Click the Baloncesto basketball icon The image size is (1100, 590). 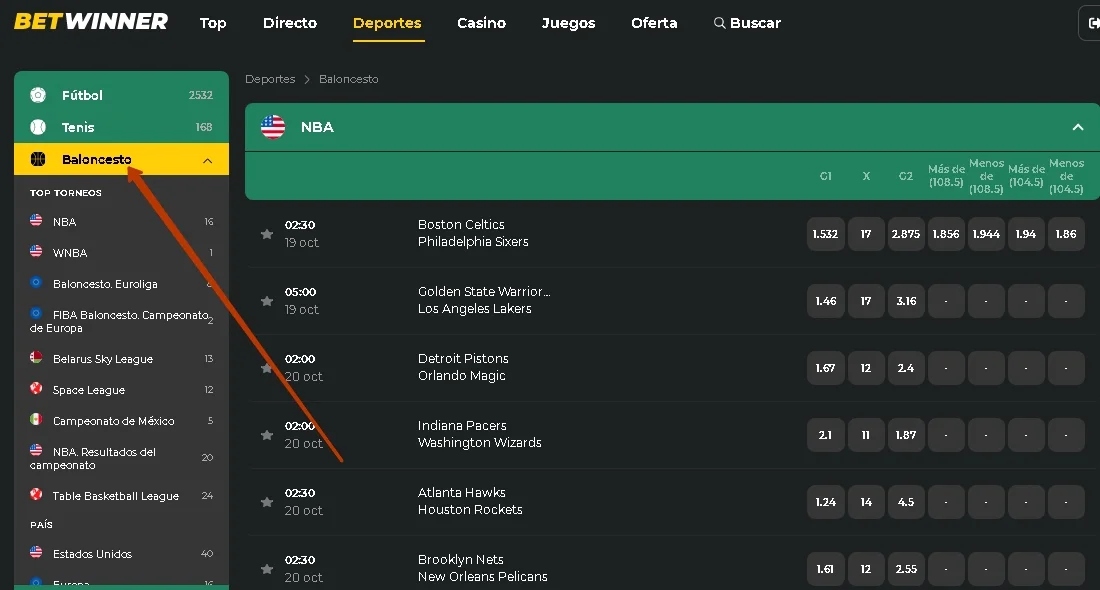[38, 159]
